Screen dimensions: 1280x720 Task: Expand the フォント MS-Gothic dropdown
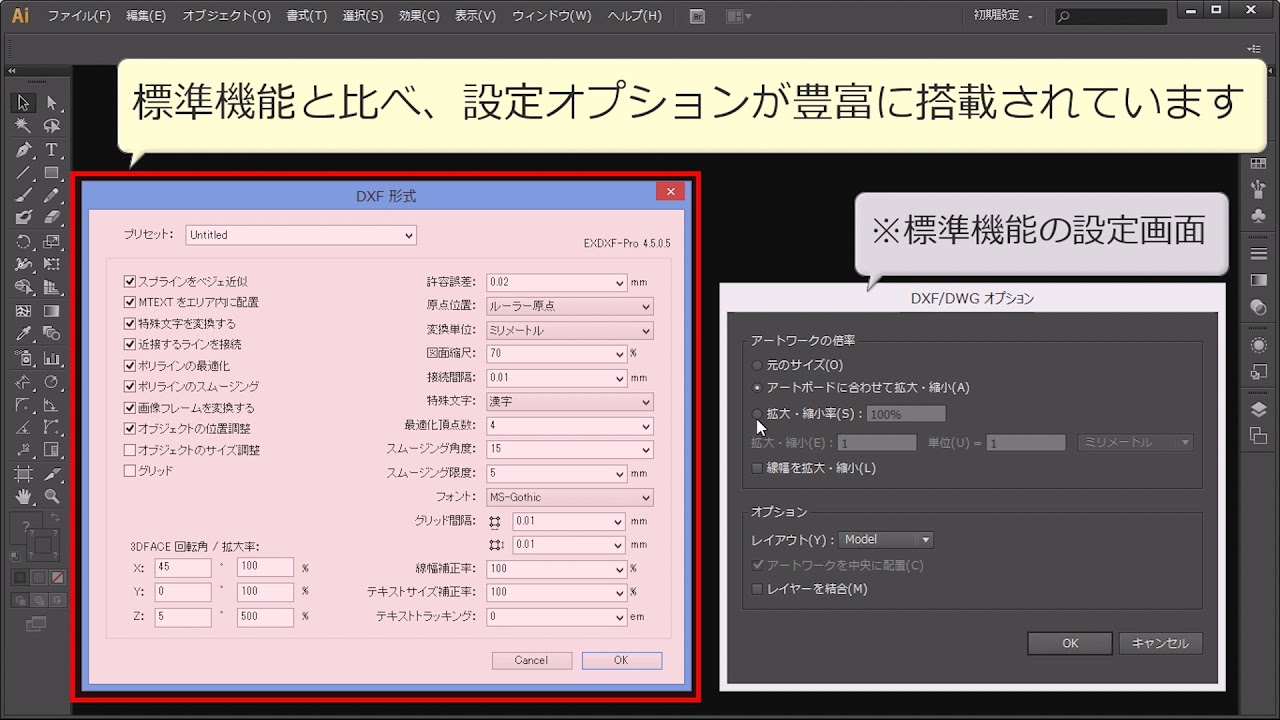coord(569,497)
